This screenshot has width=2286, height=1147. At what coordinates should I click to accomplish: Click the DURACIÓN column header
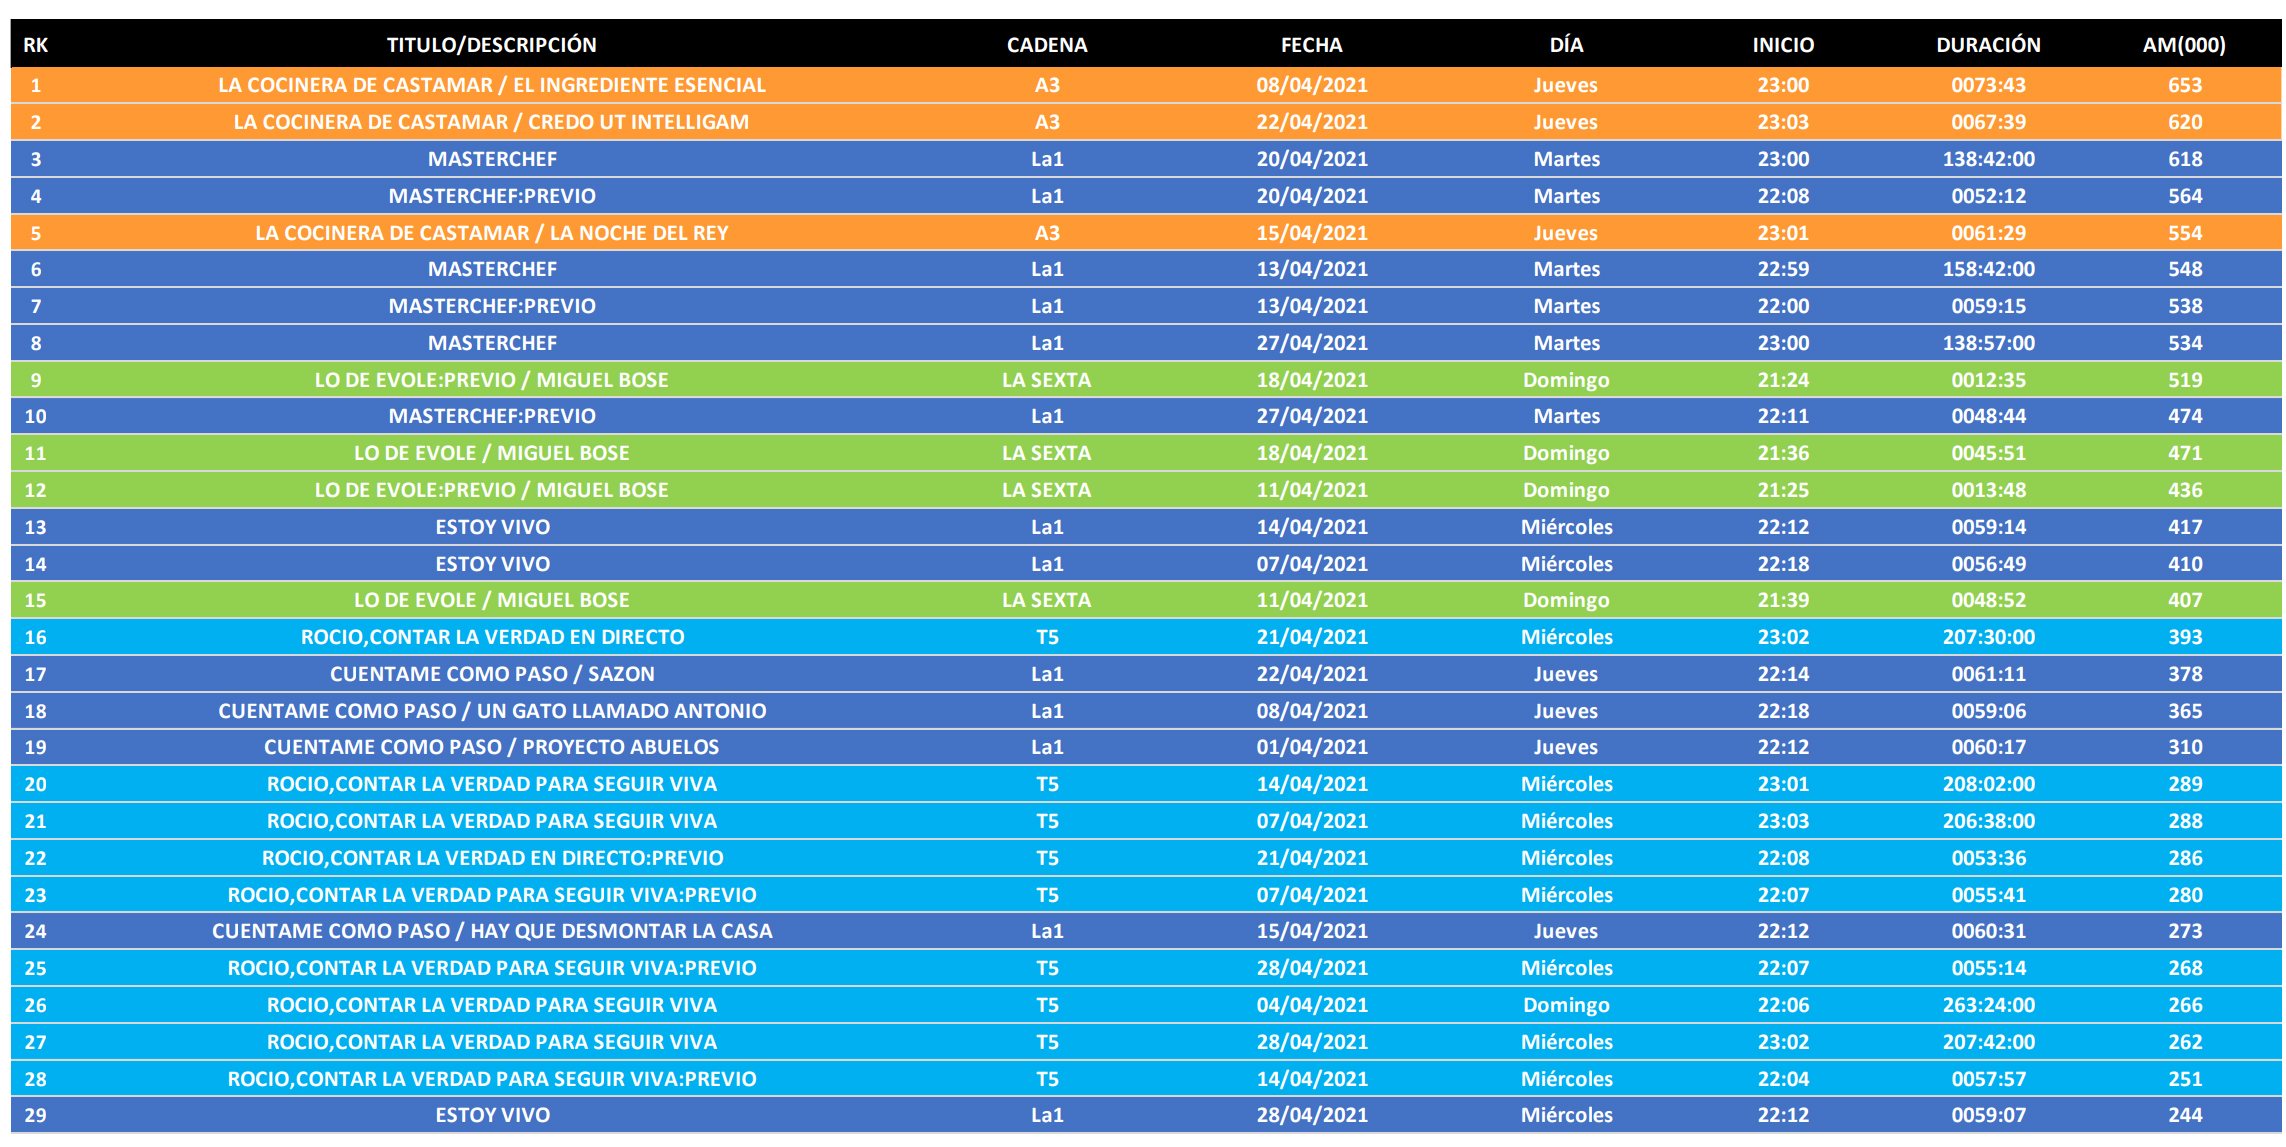coord(1987,45)
